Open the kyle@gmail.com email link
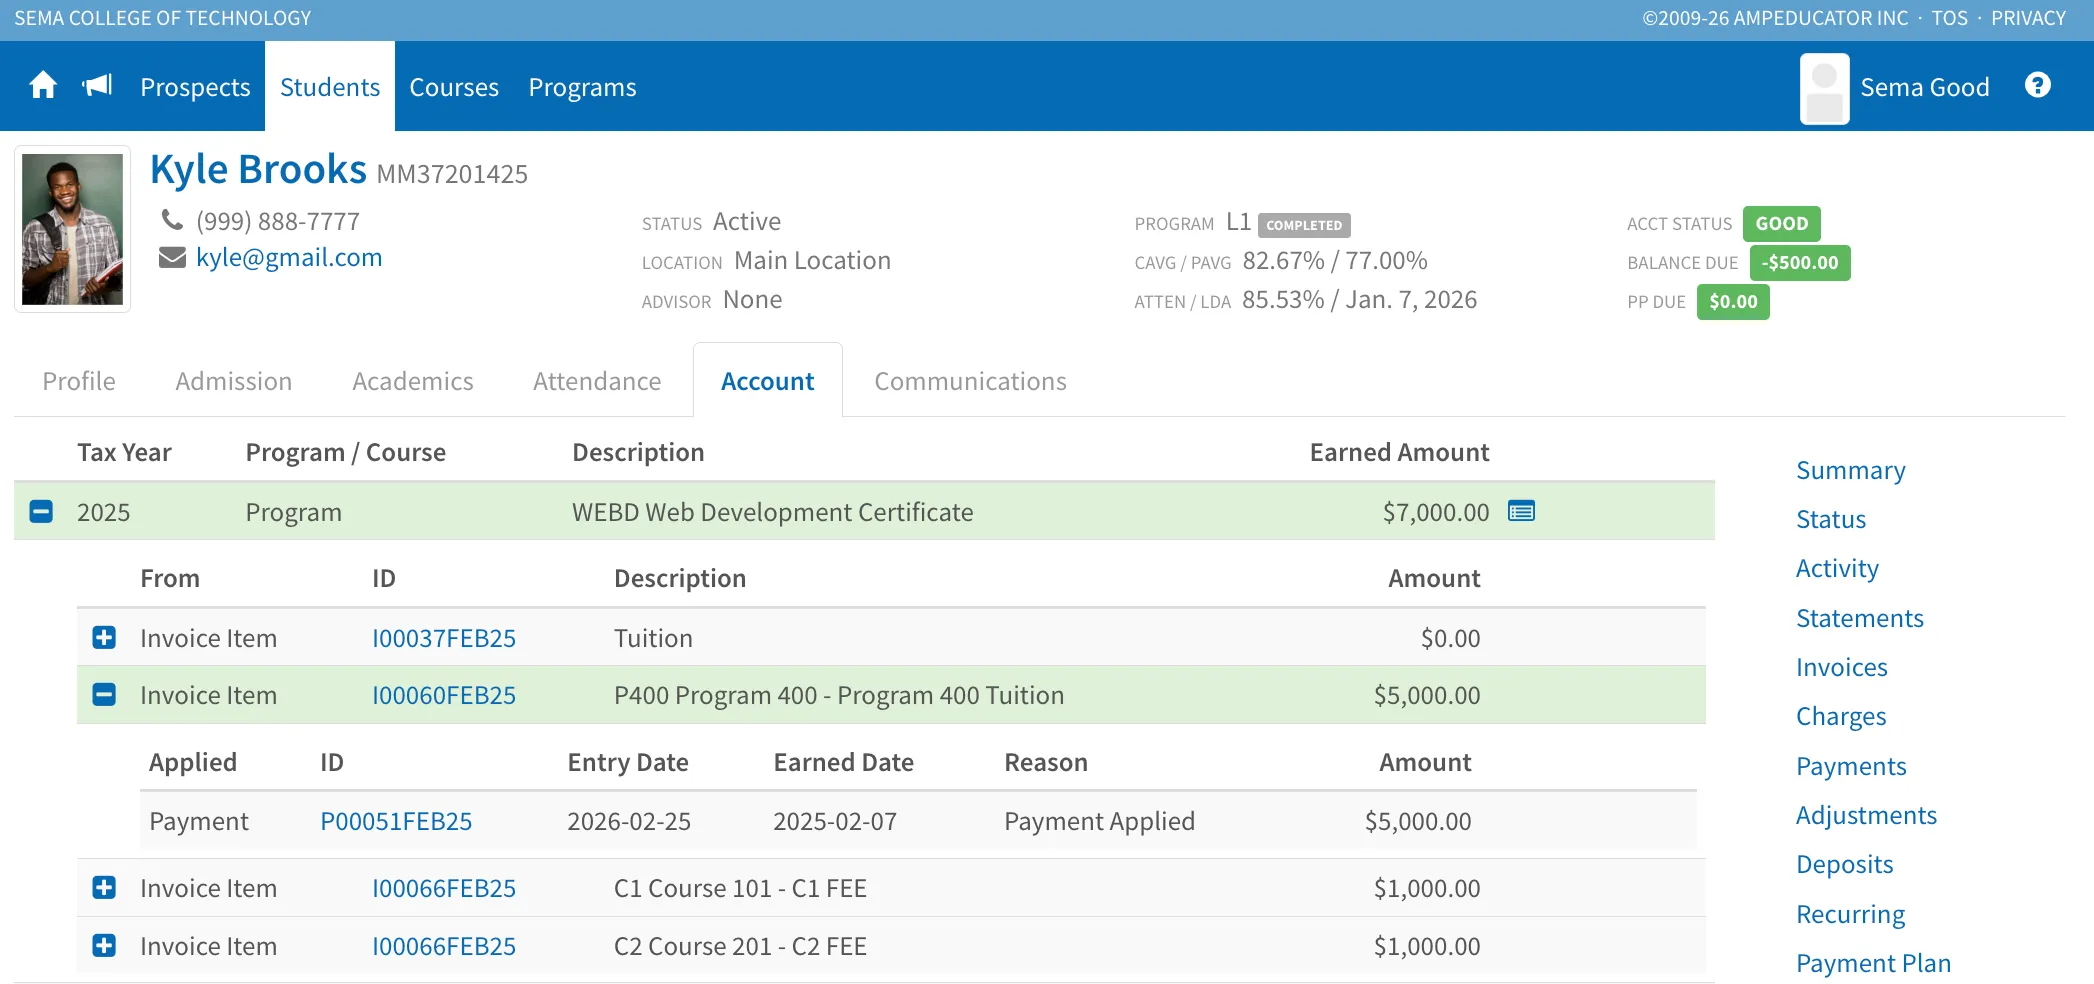 click(289, 257)
